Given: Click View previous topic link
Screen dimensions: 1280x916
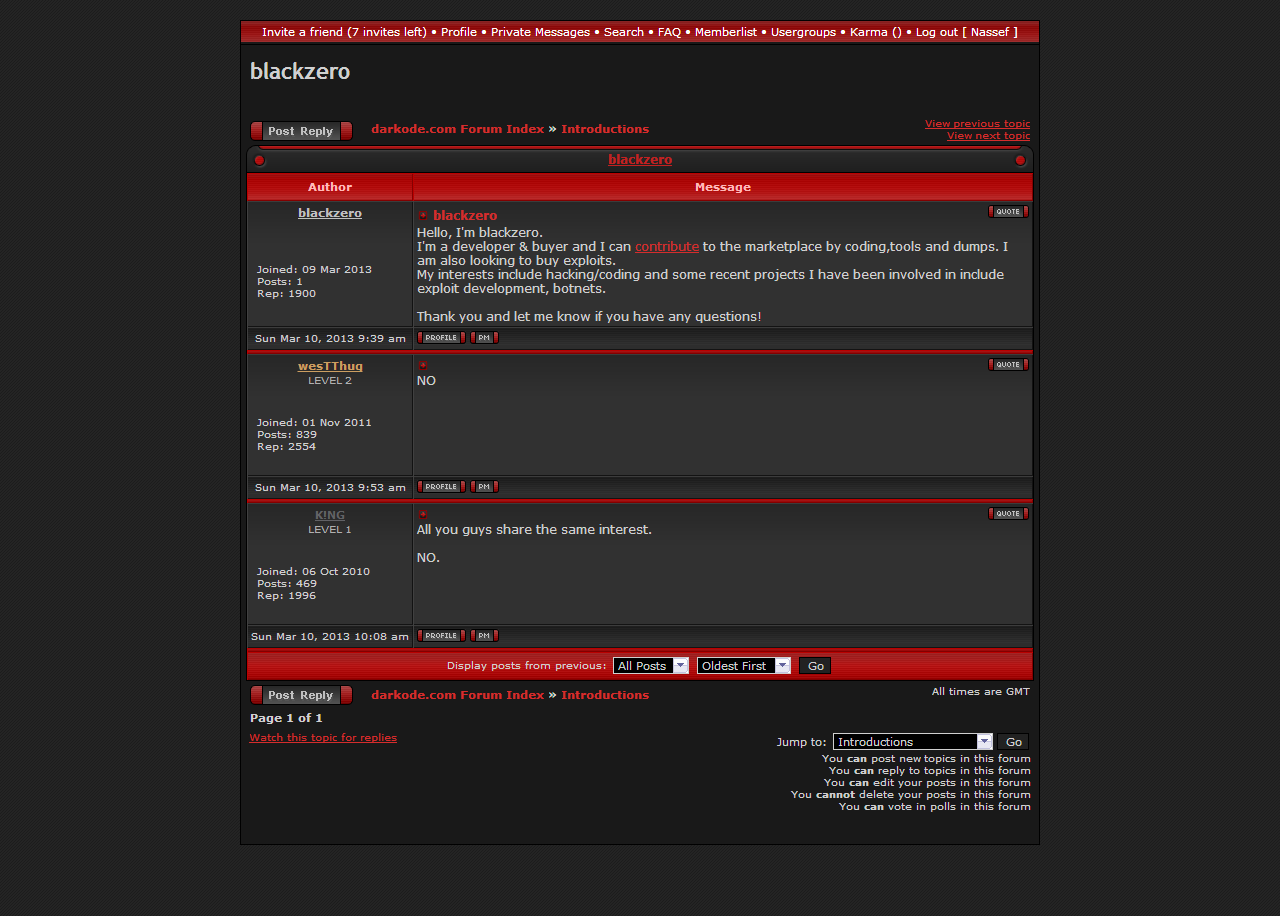Looking at the screenshot, I should point(976,124).
